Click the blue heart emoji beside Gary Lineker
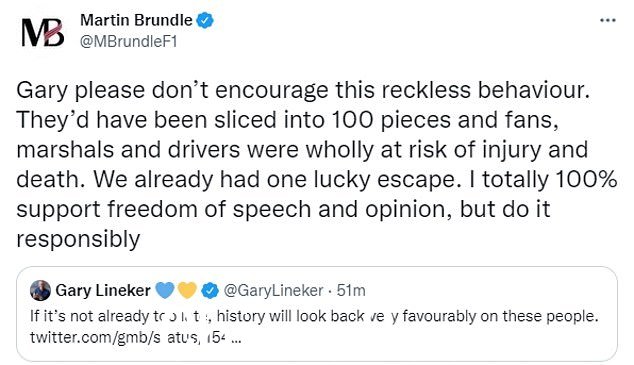 point(165,290)
